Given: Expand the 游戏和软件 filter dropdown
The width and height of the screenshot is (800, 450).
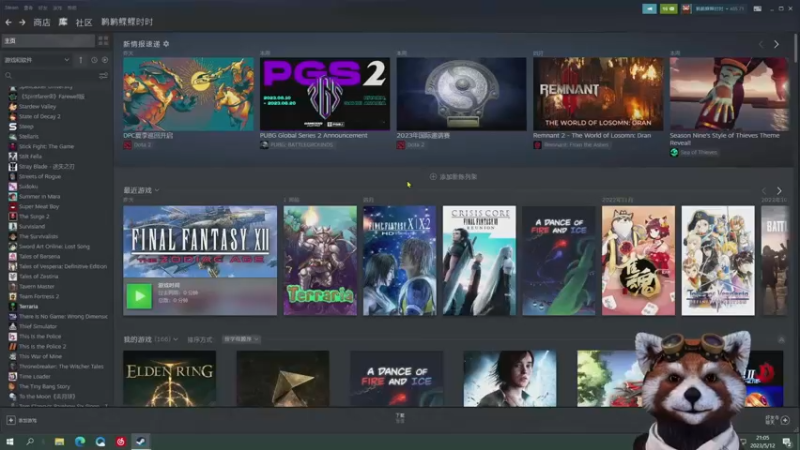Looking at the screenshot, I should (x=36, y=60).
